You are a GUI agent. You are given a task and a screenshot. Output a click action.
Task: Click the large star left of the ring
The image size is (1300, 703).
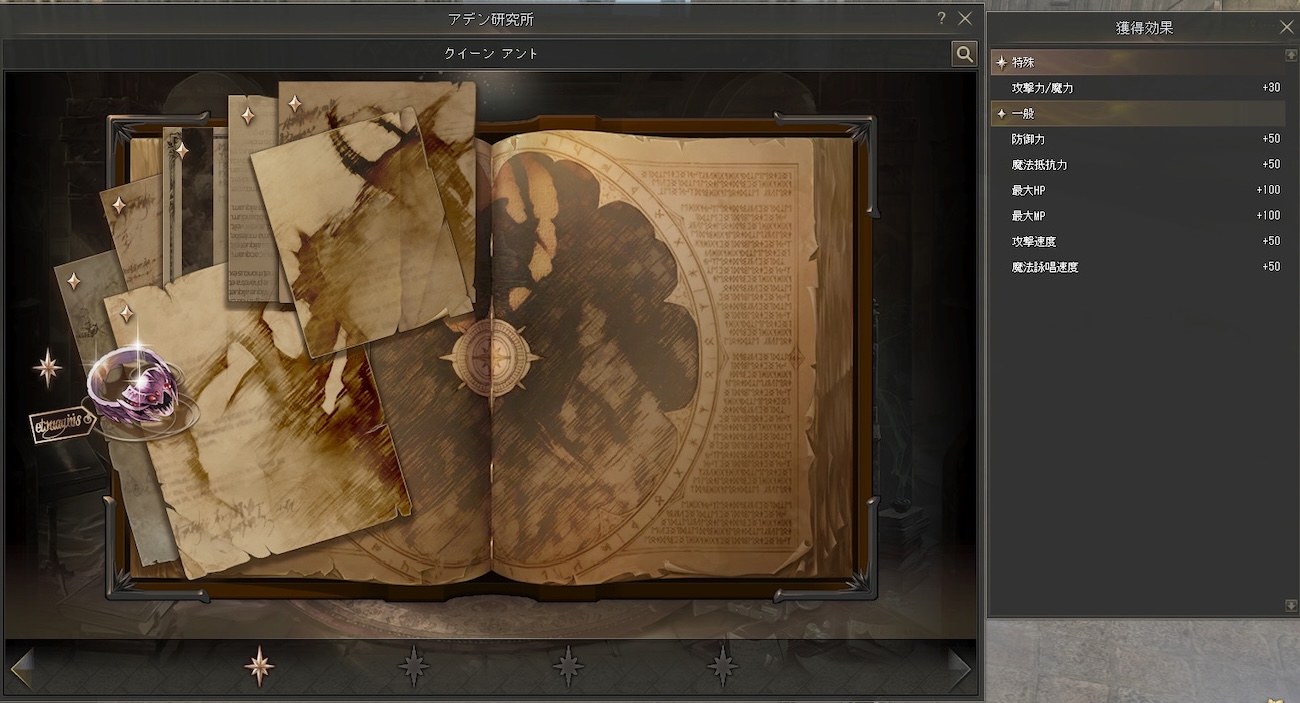click(47, 368)
